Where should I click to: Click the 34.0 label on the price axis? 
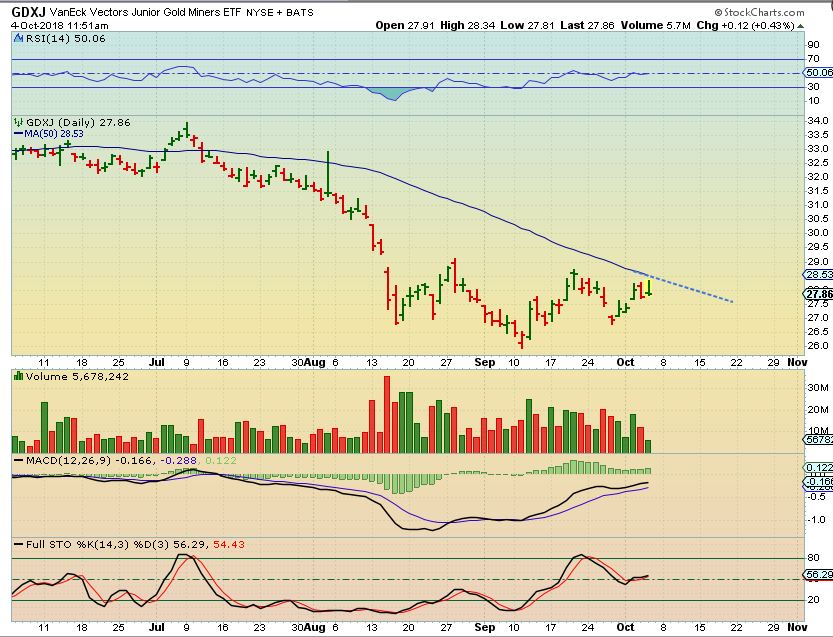tap(818, 121)
